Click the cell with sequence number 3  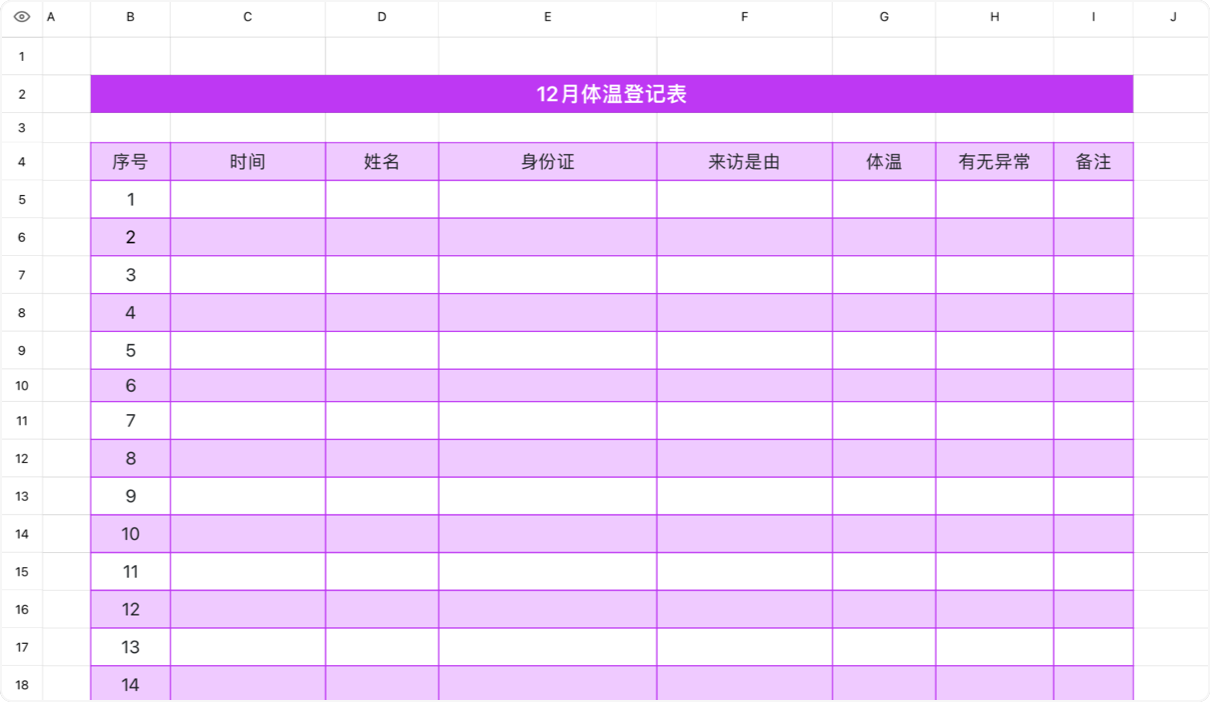click(131, 275)
